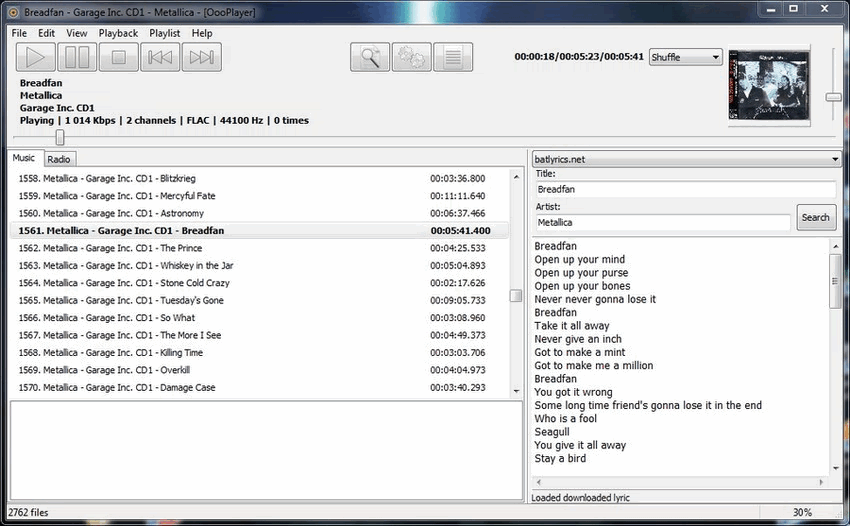Click the Garage Inc. CD1 album label
850x526 pixels.
(x=57, y=108)
